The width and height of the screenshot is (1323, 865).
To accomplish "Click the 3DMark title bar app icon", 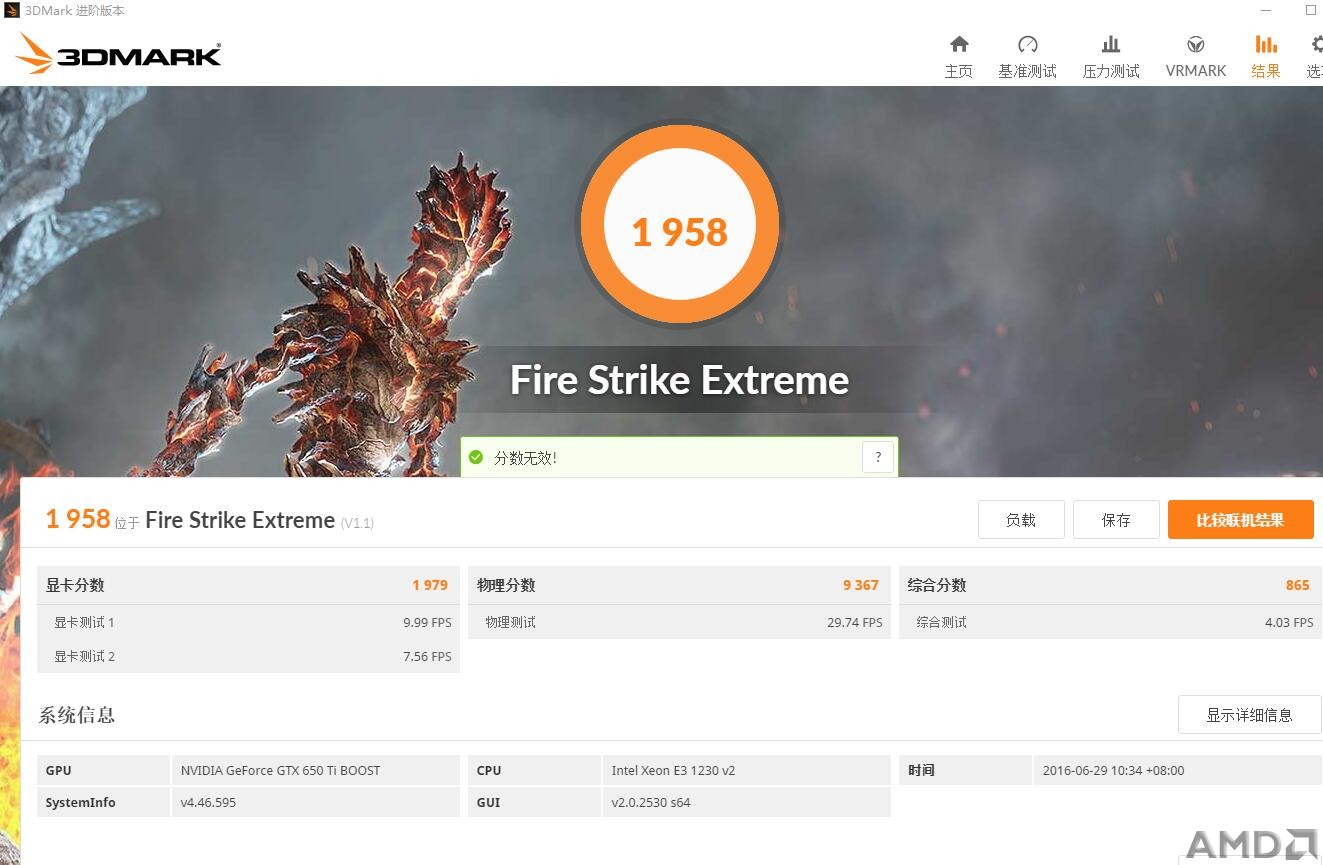I will (x=12, y=10).
